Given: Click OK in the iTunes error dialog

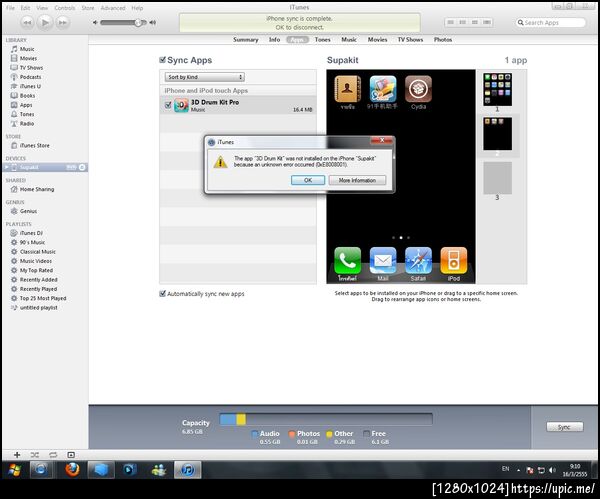Looking at the screenshot, I should pos(308,180).
